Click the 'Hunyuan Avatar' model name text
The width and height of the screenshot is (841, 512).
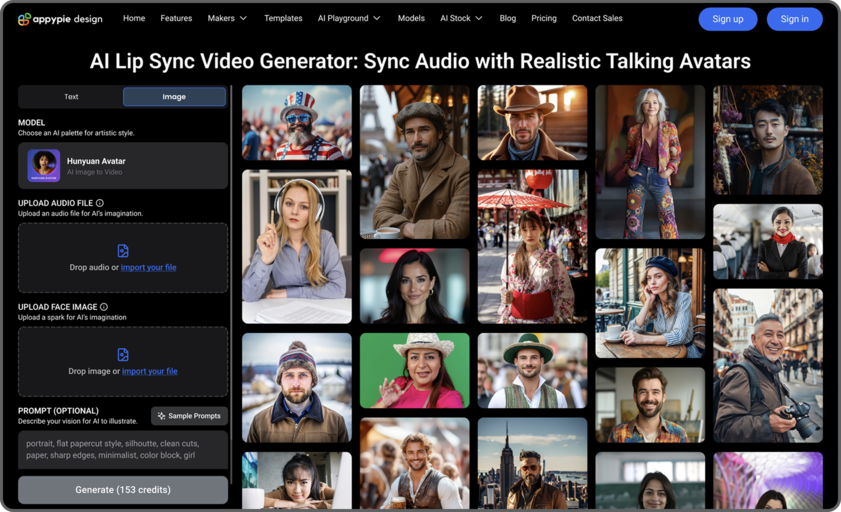pyautogui.click(x=96, y=161)
